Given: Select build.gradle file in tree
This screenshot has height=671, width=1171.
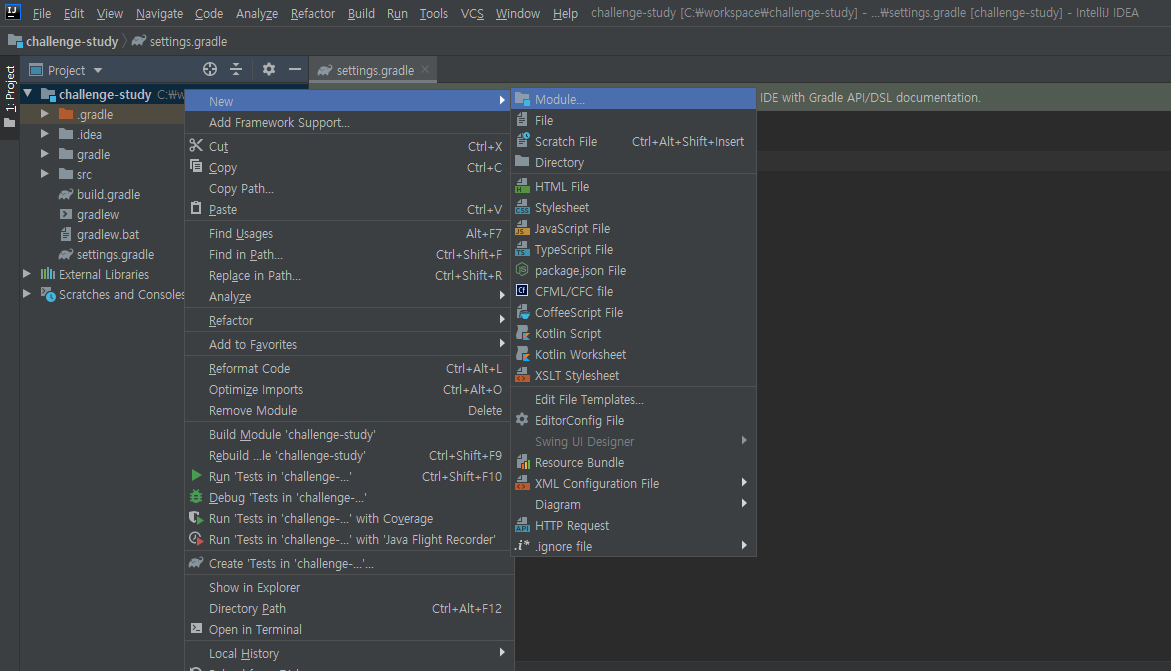Looking at the screenshot, I should pos(108,194).
